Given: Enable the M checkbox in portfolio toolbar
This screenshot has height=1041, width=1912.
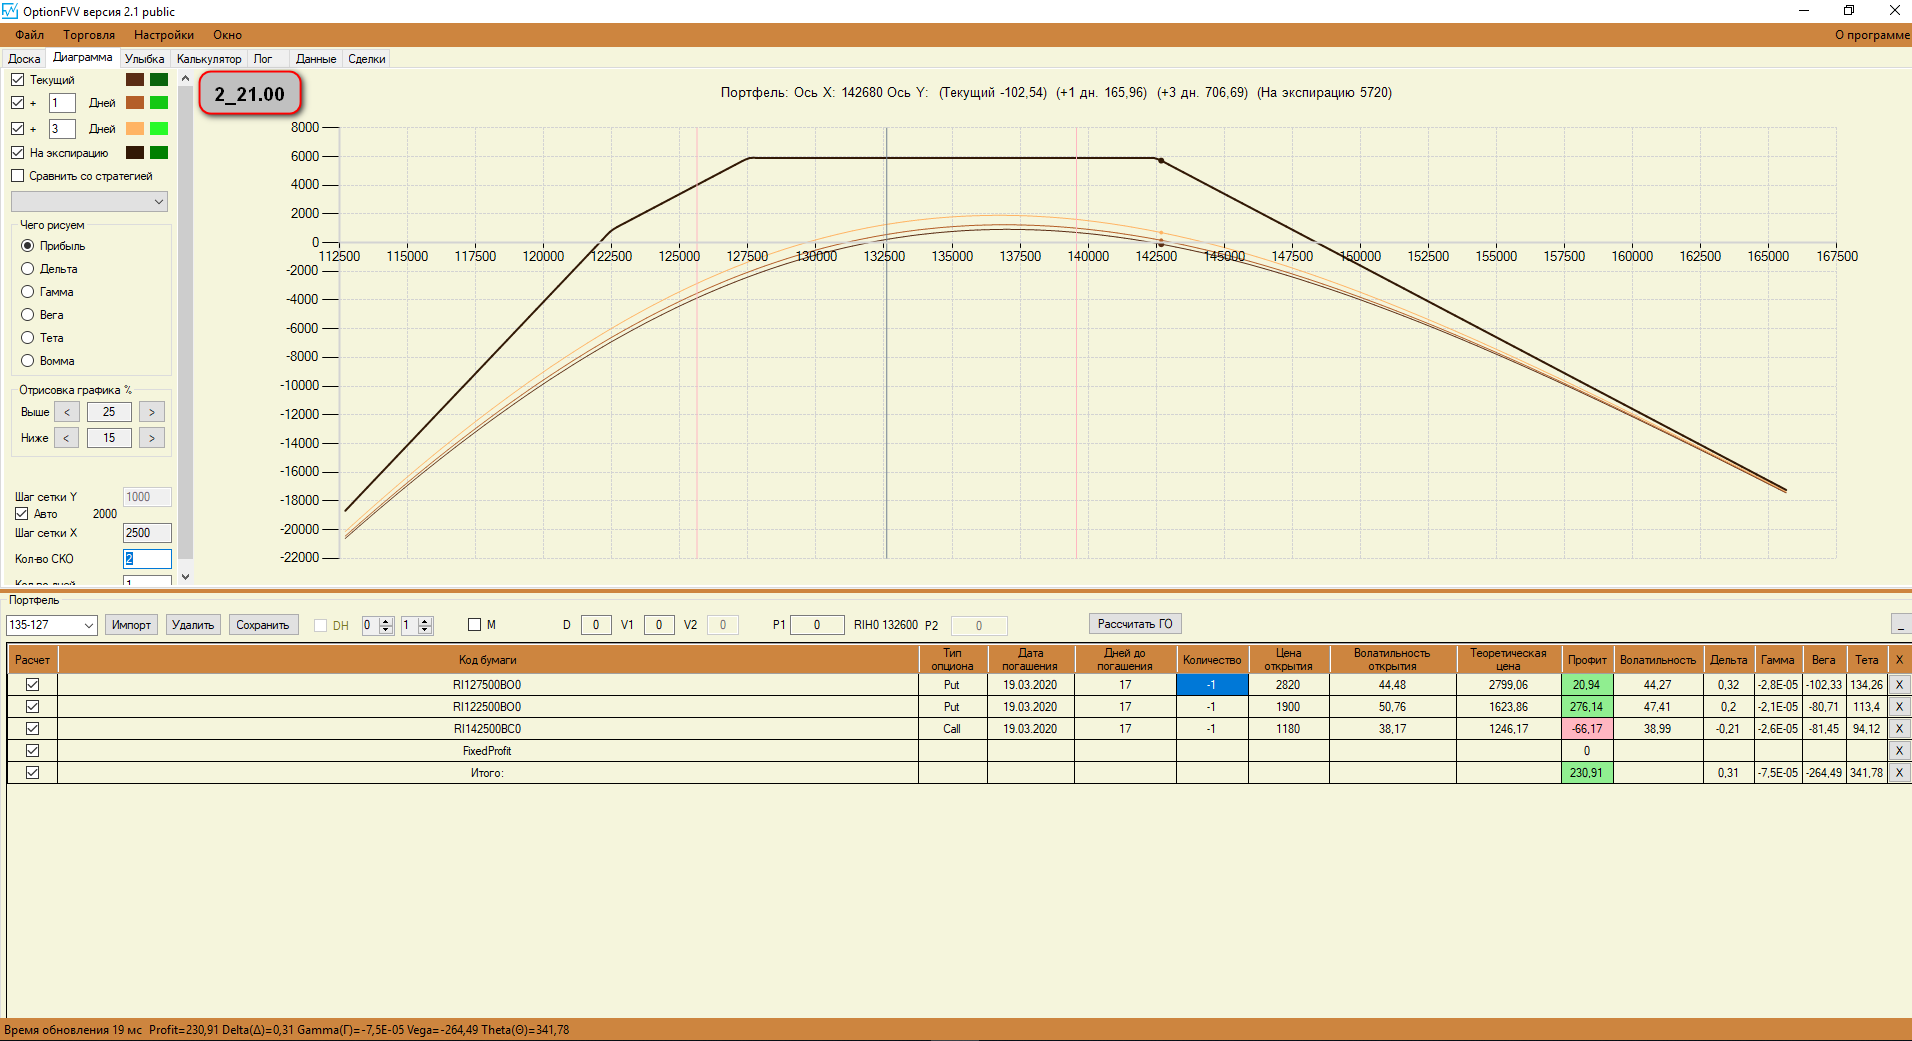Looking at the screenshot, I should (x=475, y=625).
